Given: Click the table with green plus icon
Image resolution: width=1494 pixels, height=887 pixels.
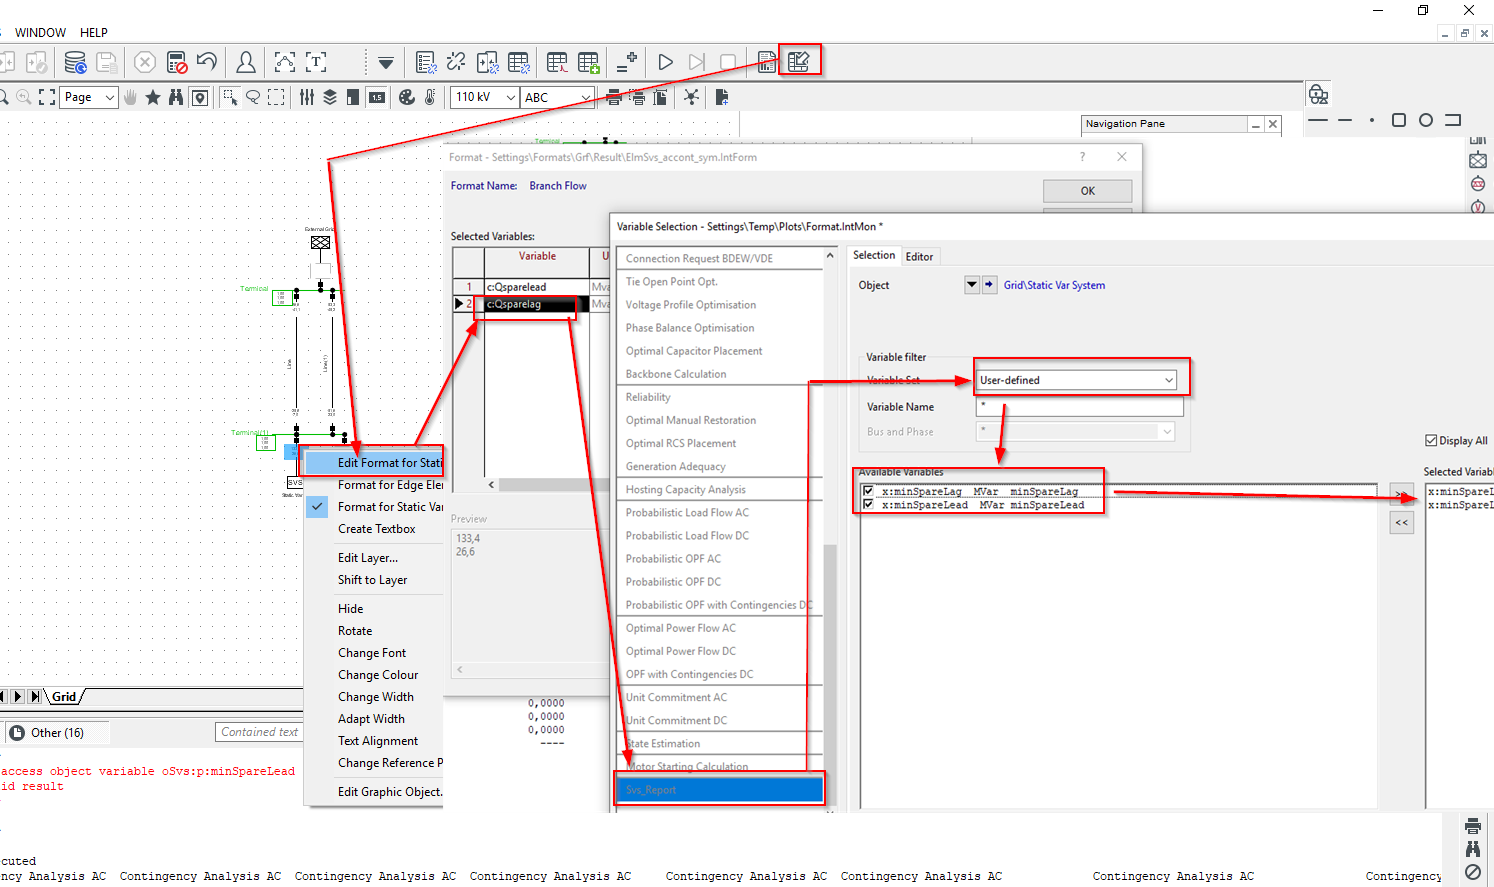Looking at the screenshot, I should coord(588,62).
